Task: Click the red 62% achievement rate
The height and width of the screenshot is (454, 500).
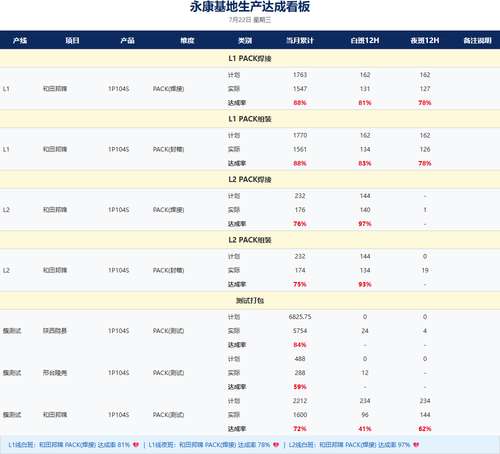Action: (425, 429)
